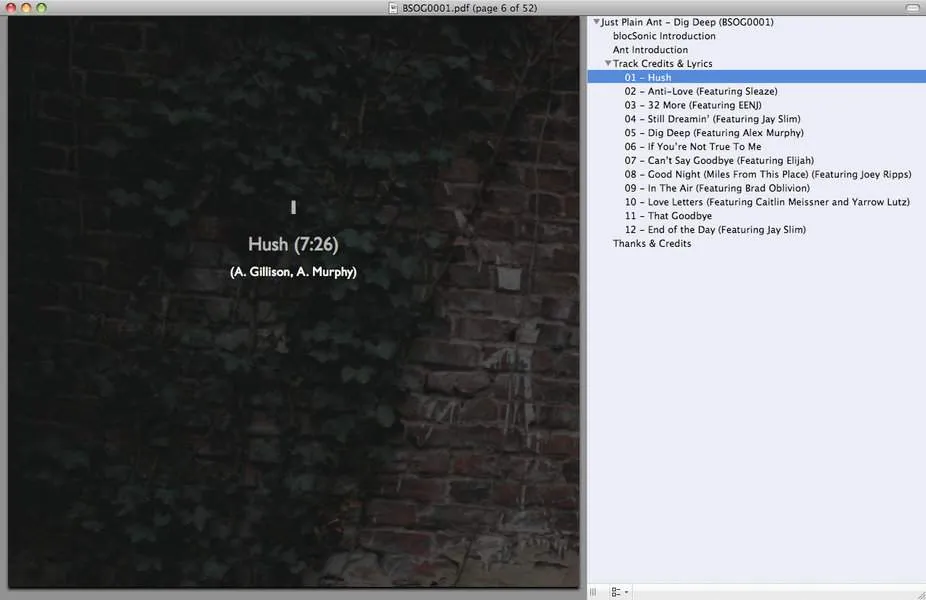Collapse the Track Credits & Lyrics section
Image resolution: width=926 pixels, height=600 pixels.
[608, 63]
